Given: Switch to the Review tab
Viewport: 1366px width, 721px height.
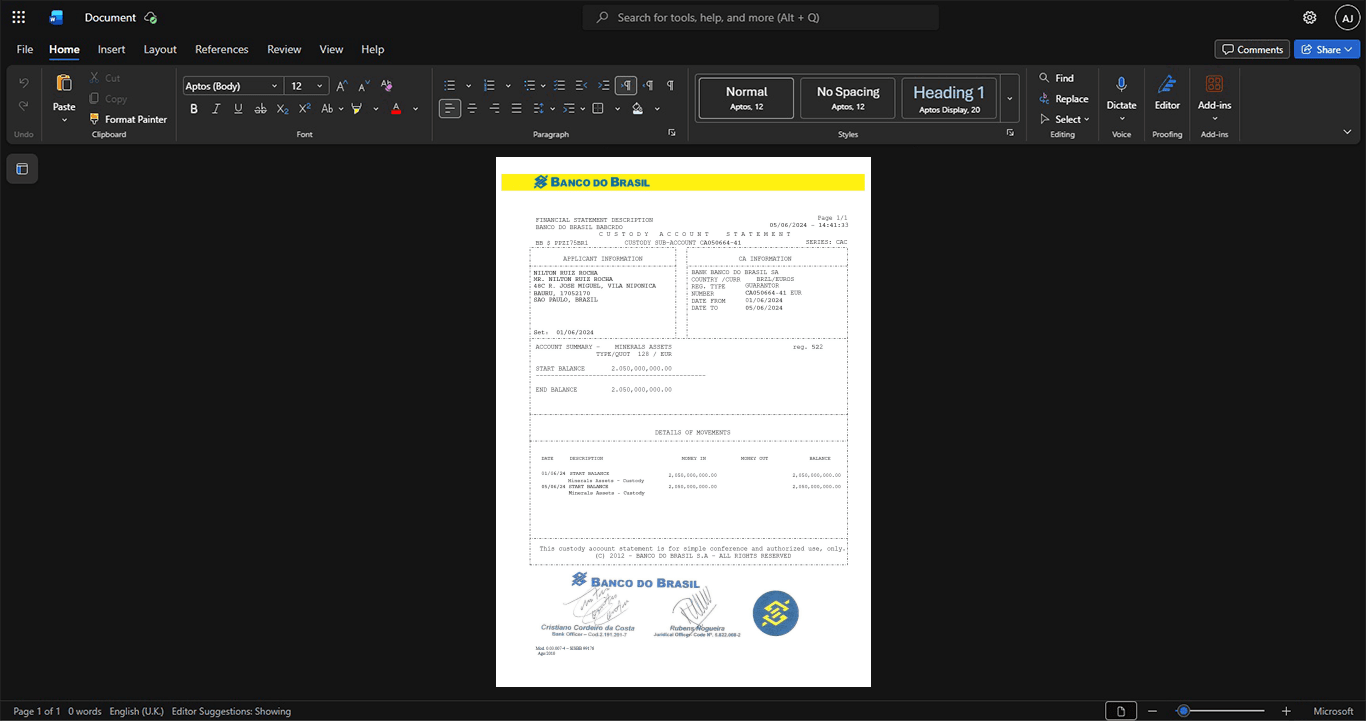Looking at the screenshot, I should [x=284, y=49].
